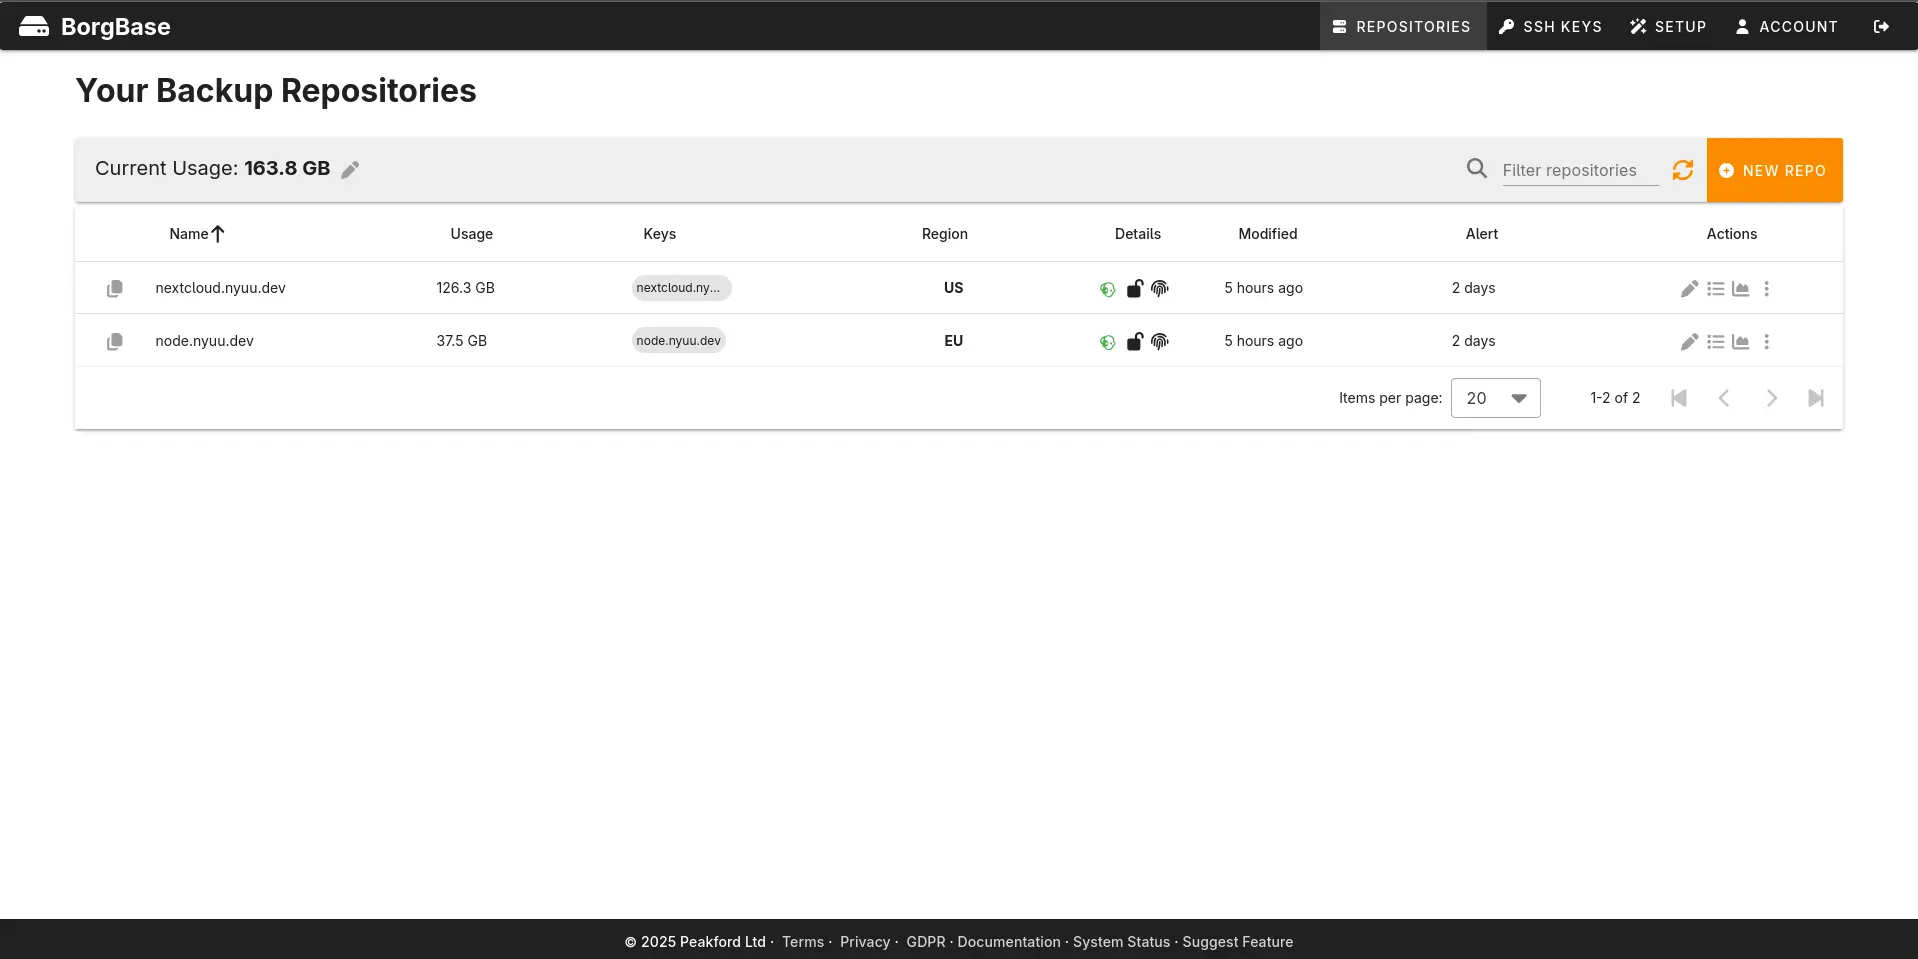Go to the Setup menu

pyautogui.click(x=1668, y=27)
